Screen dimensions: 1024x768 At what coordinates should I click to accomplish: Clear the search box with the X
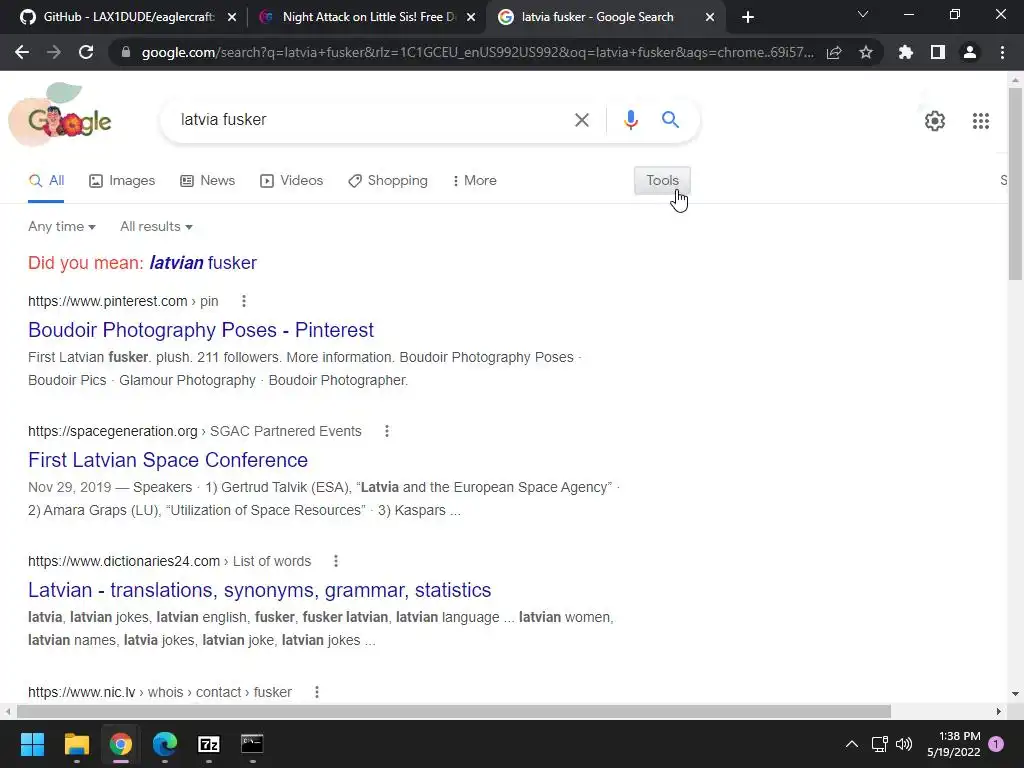tap(581, 120)
